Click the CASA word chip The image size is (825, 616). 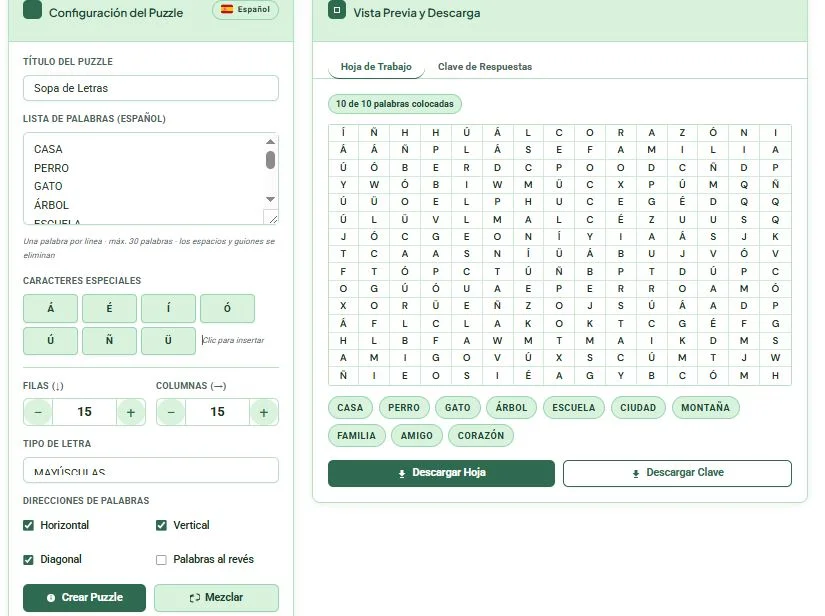coord(350,407)
